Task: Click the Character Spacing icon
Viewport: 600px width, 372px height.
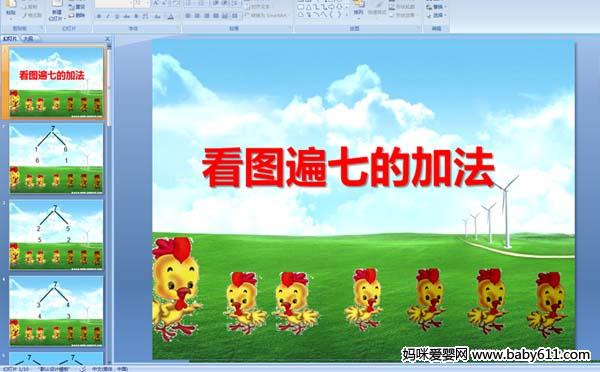Action: pyautogui.click(x=145, y=16)
